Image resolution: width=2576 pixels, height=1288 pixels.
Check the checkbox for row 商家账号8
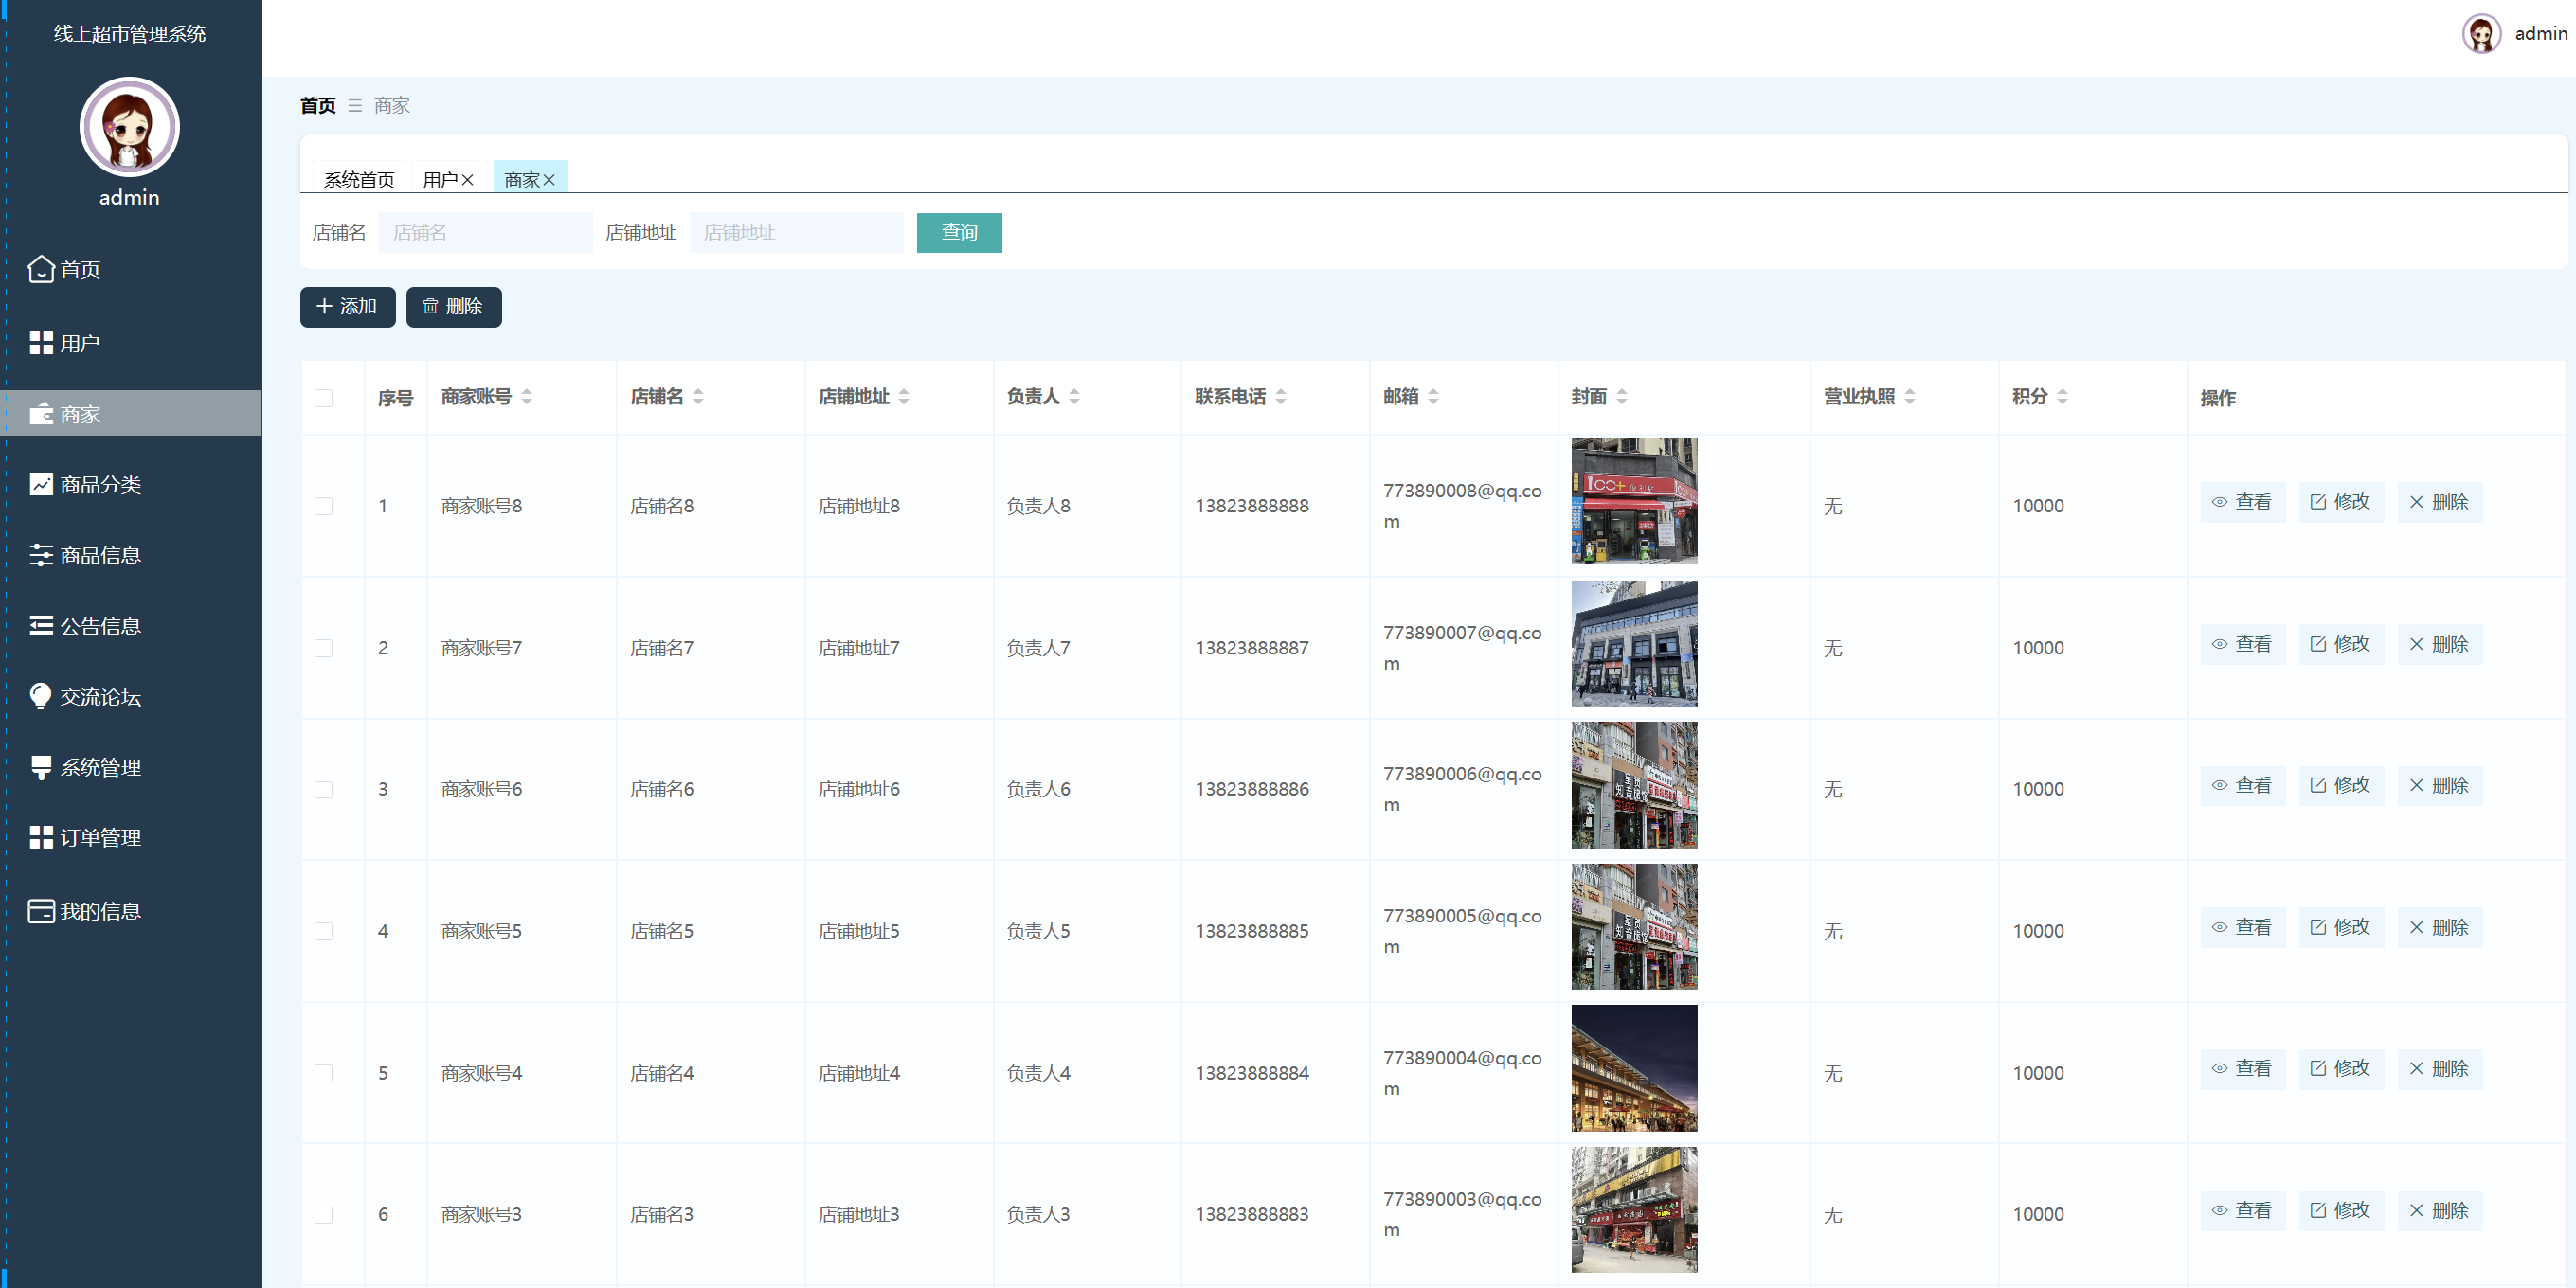(x=323, y=506)
